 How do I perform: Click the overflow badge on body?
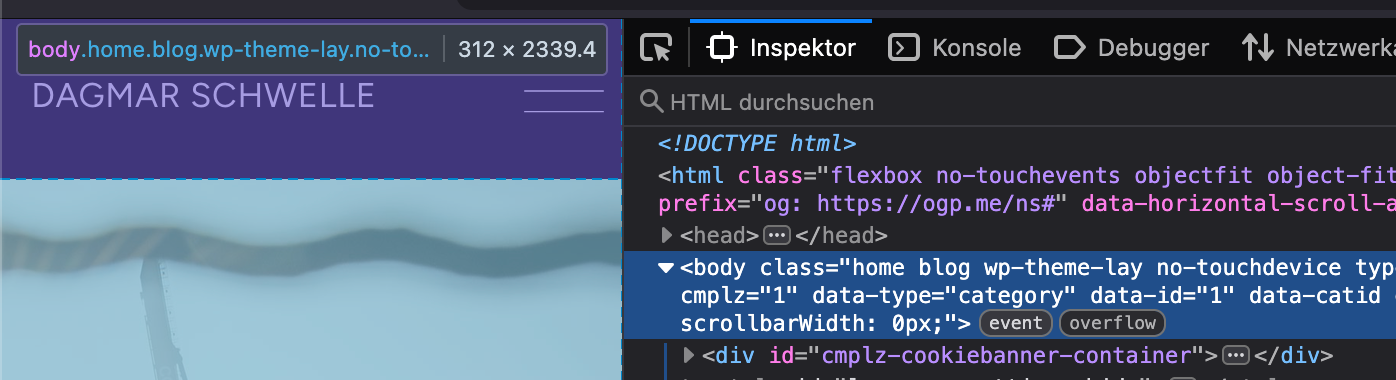[x=1112, y=323]
